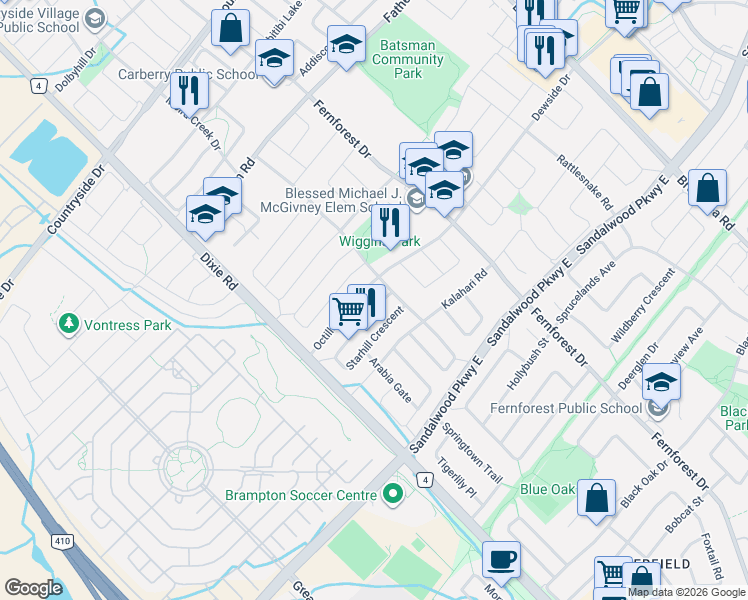This screenshot has width=748, height=600.
Task: Open the Map data ©2026 Google attribution
Action: tap(687, 593)
